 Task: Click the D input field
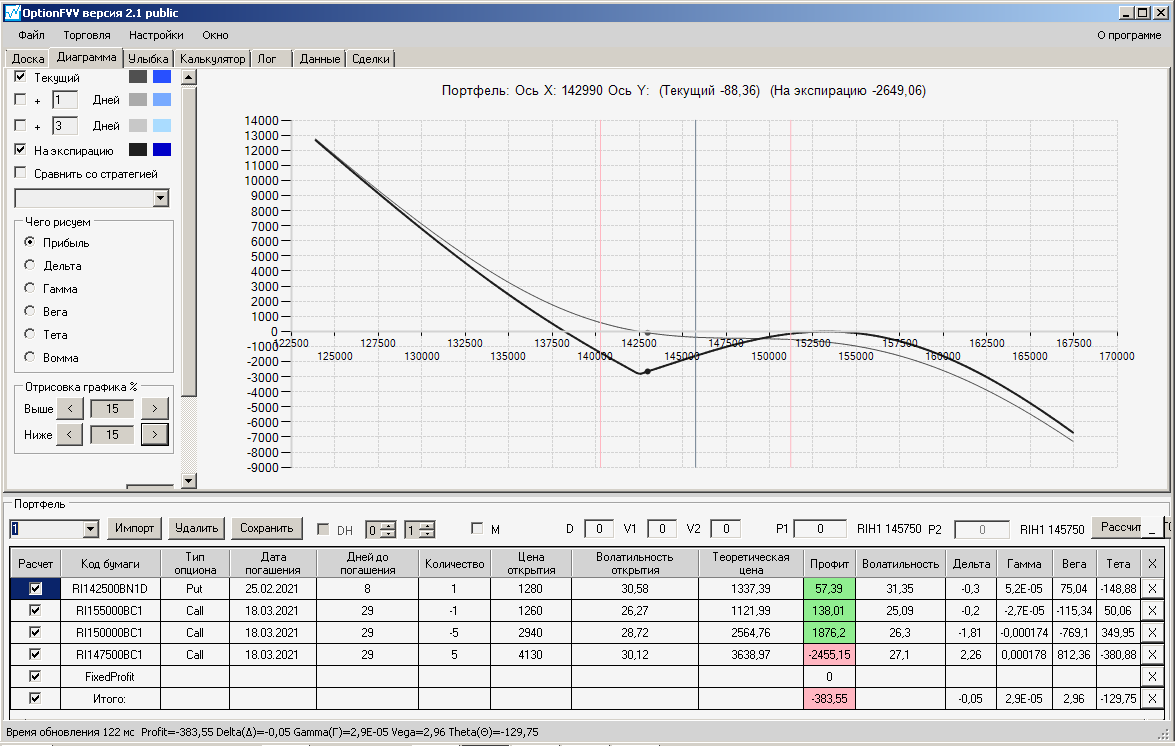click(x=599, y=529)
